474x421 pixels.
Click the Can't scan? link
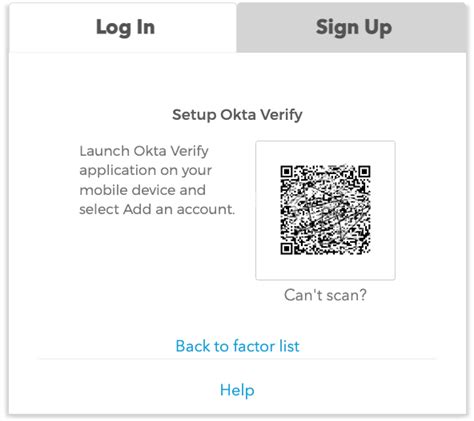(x=325, y=295)
